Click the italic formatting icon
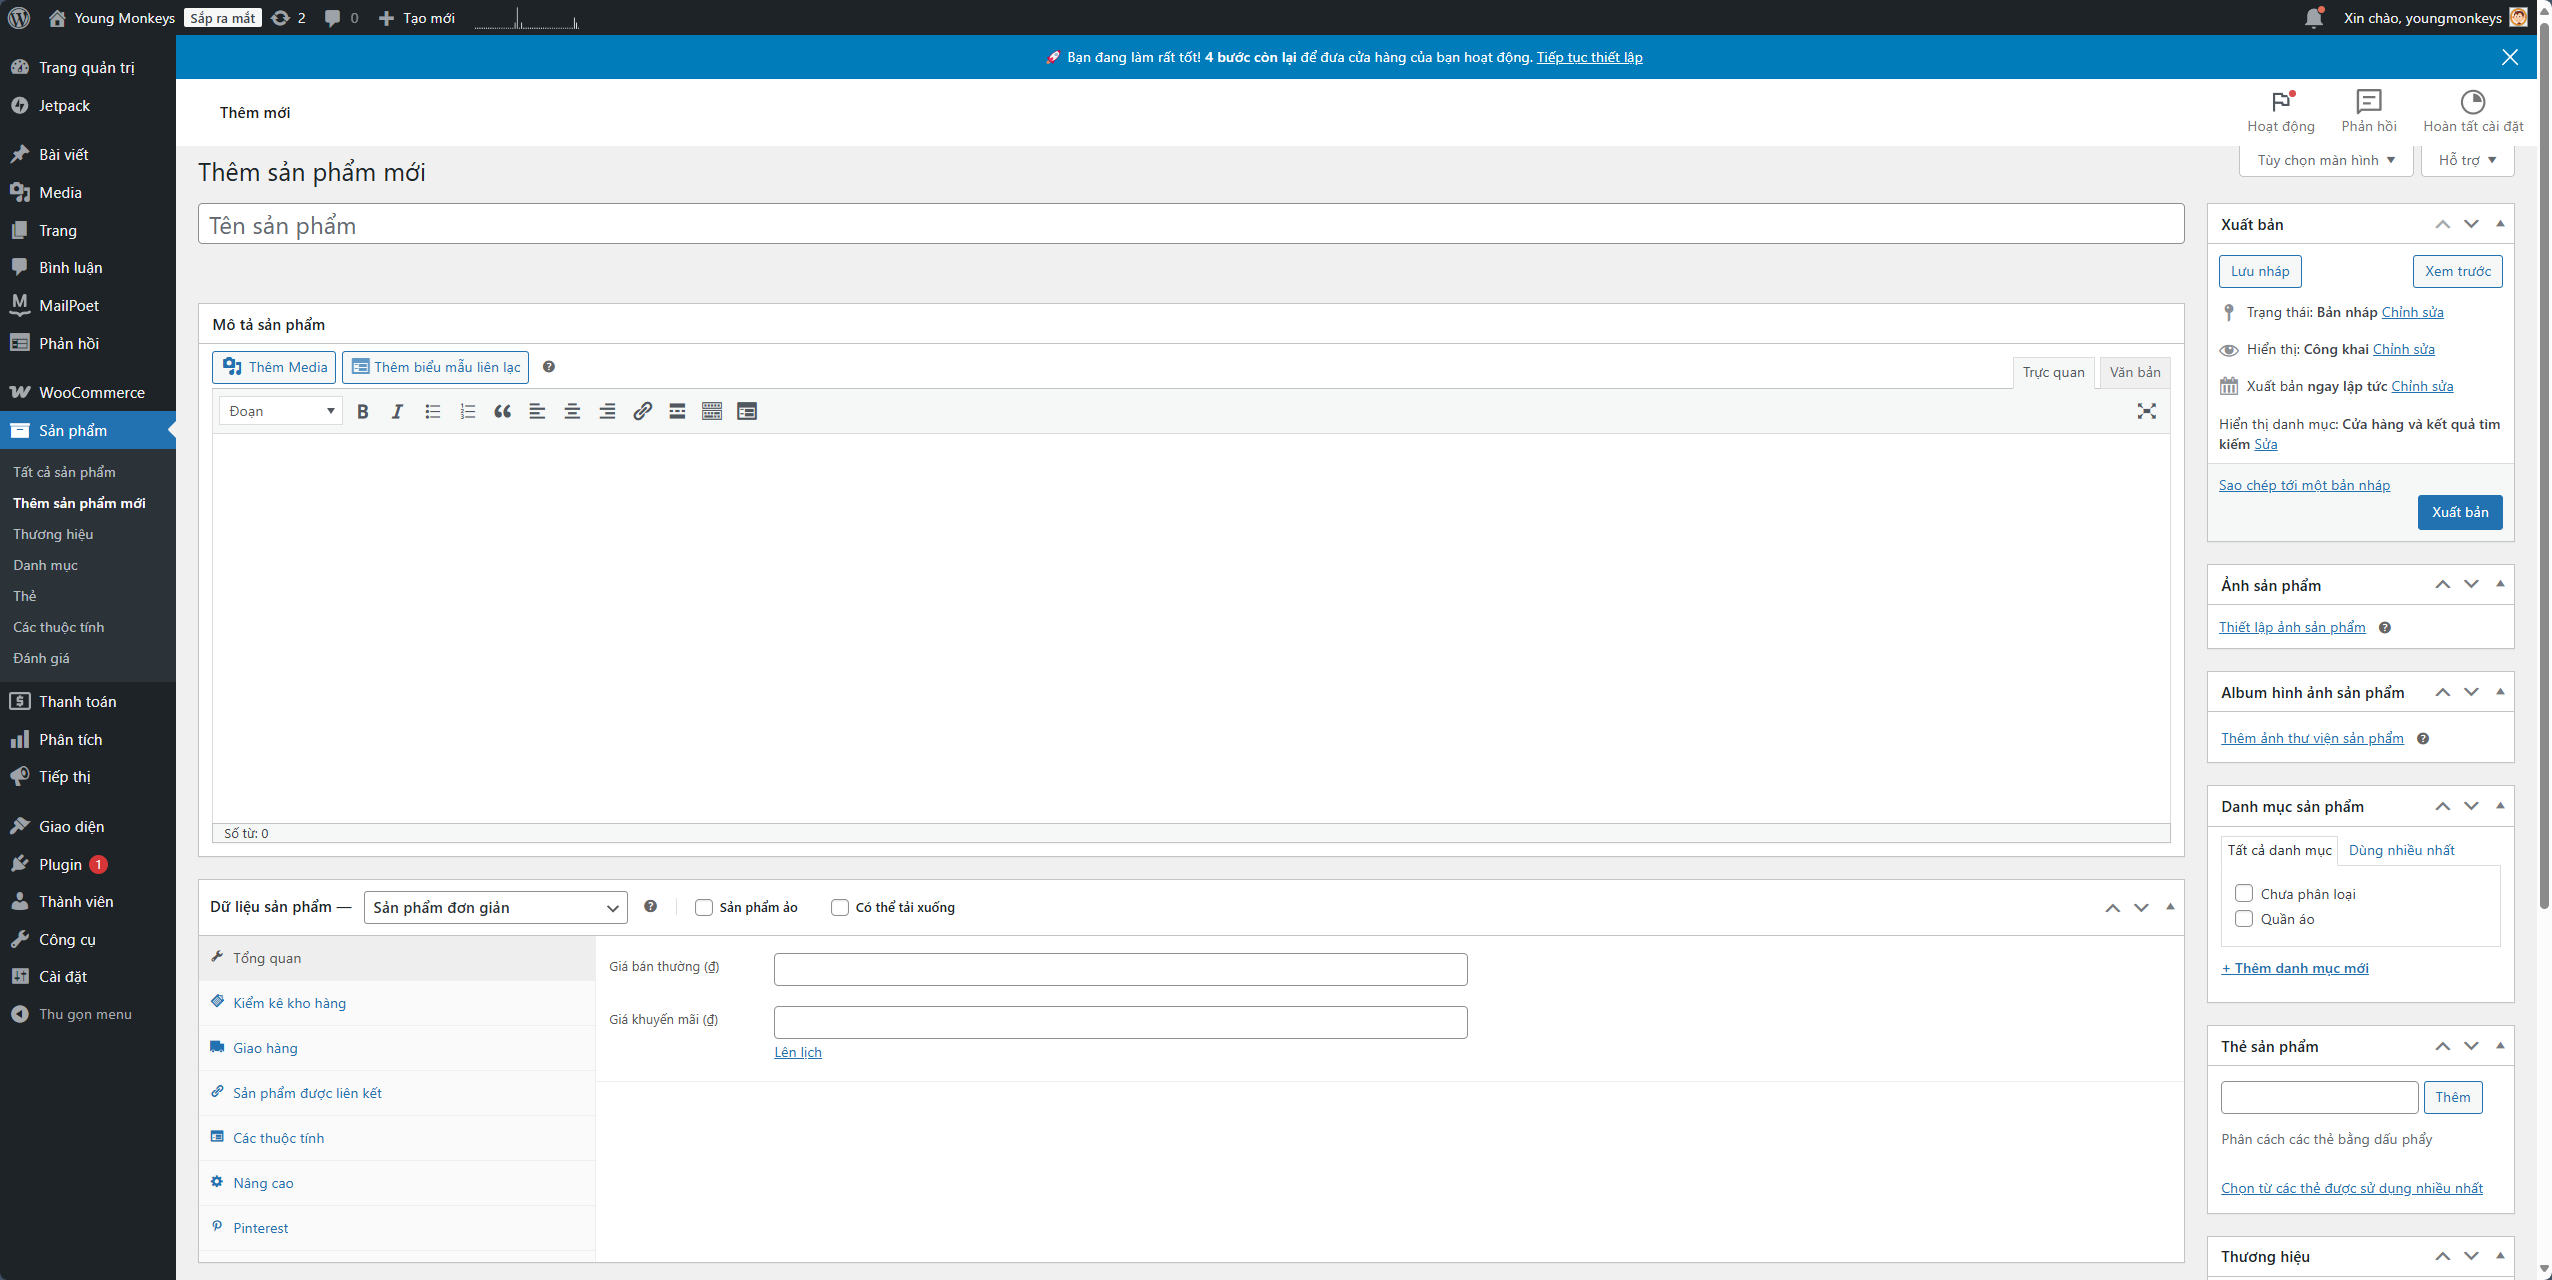This screenshot has height=1280, width=2552. (397, 411)
